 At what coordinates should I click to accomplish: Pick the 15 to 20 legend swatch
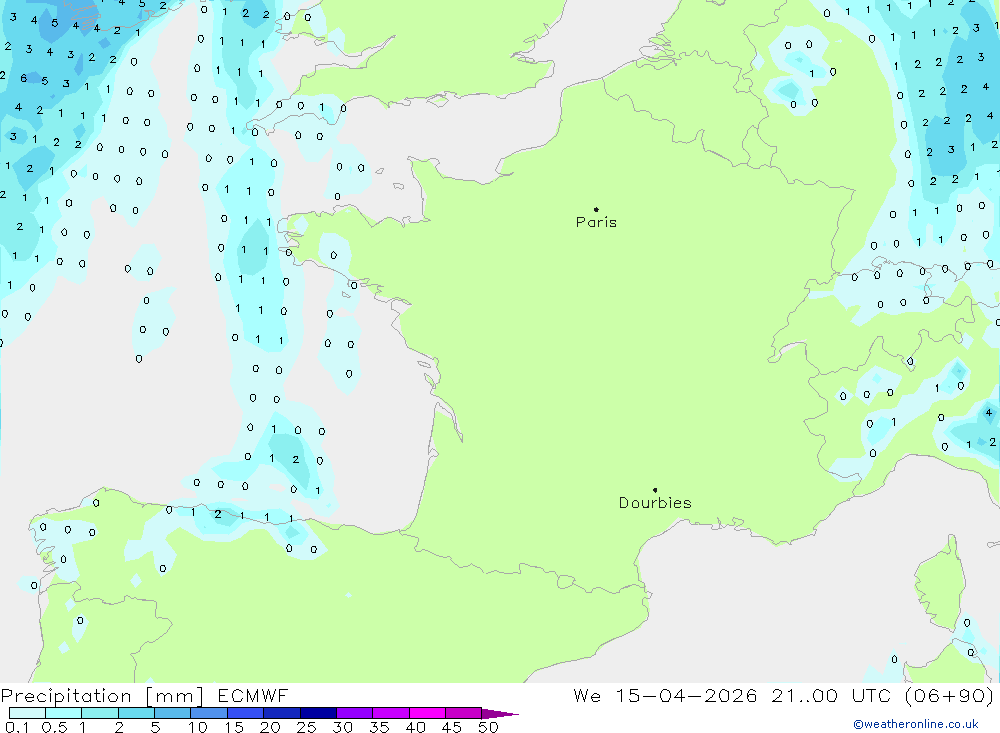pos(246,713)
